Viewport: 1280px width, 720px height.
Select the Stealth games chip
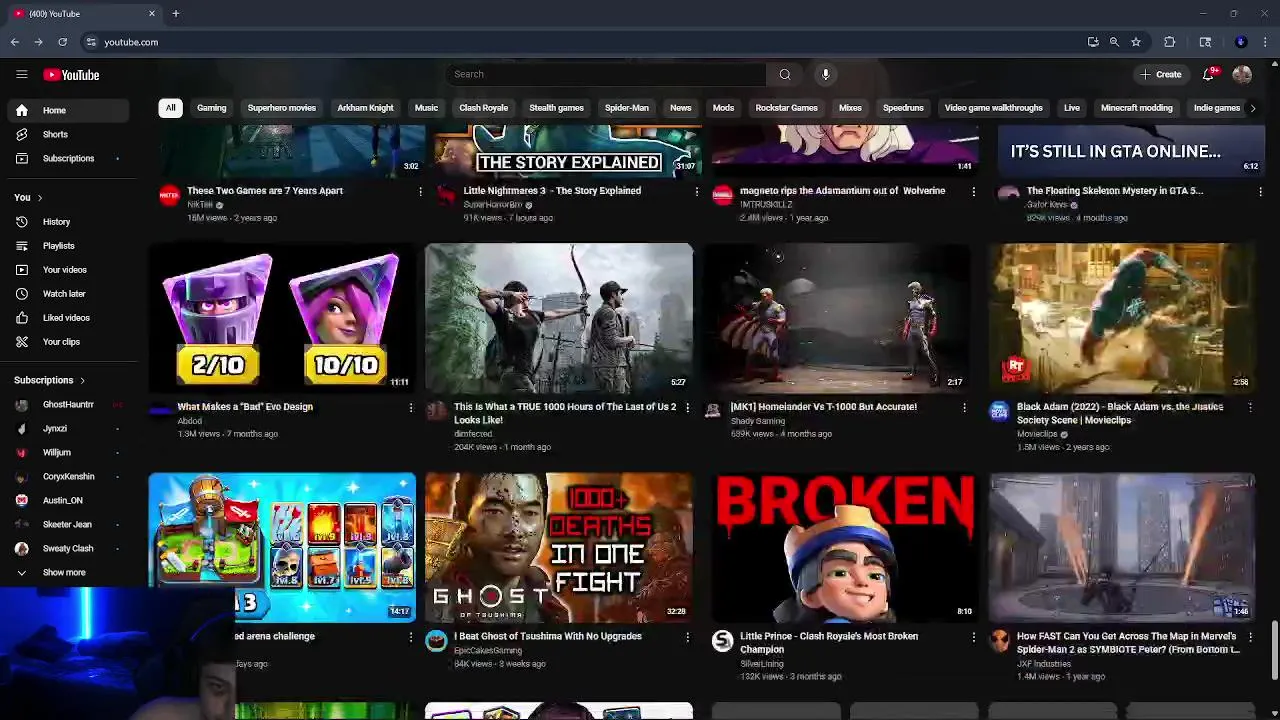point(556,108)
